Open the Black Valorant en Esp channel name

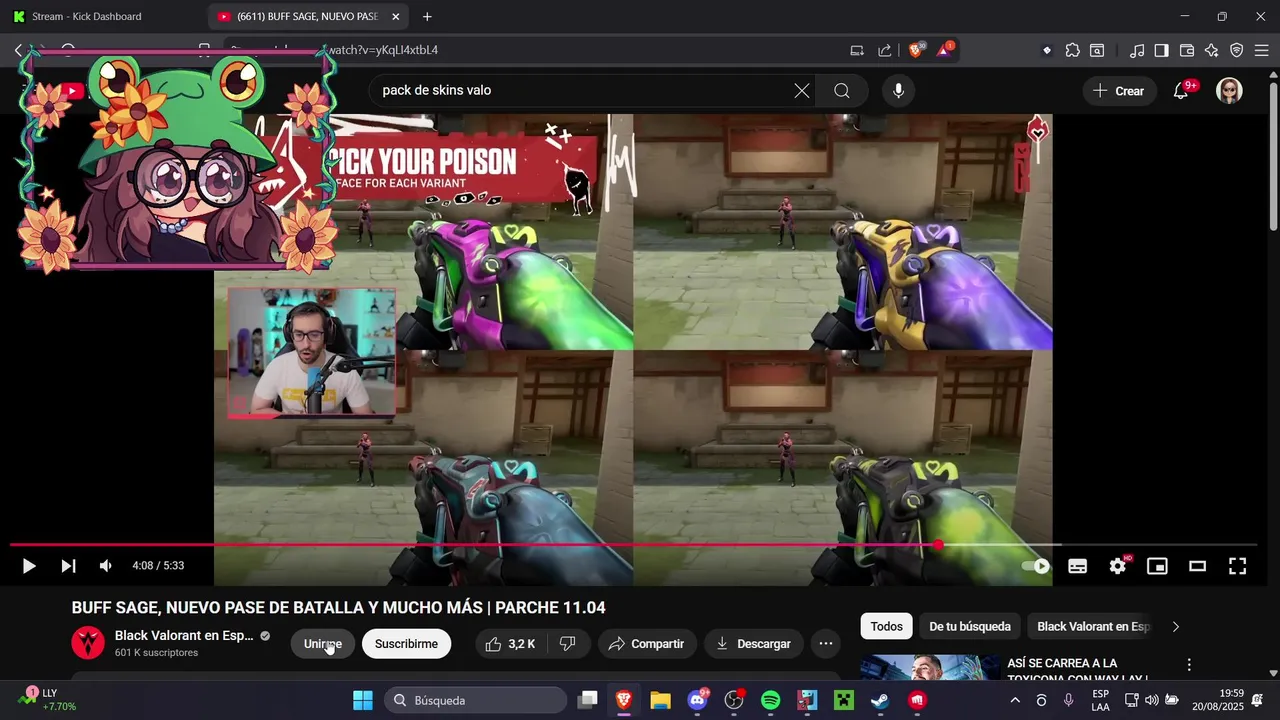tap(184, 636)
